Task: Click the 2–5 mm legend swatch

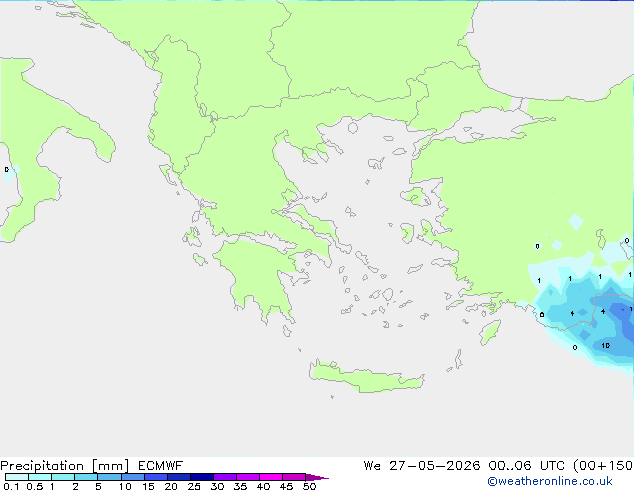Action: point(86,477)
